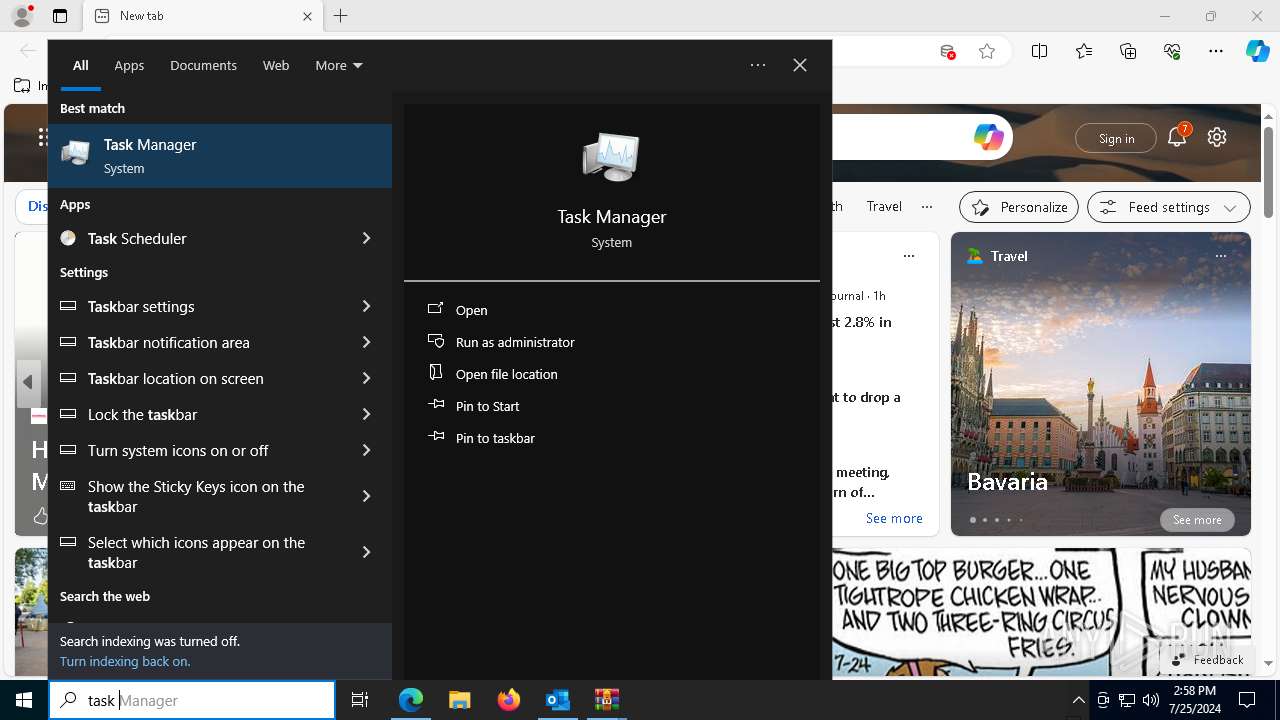Click the See more link on news card

pos(894,518)
